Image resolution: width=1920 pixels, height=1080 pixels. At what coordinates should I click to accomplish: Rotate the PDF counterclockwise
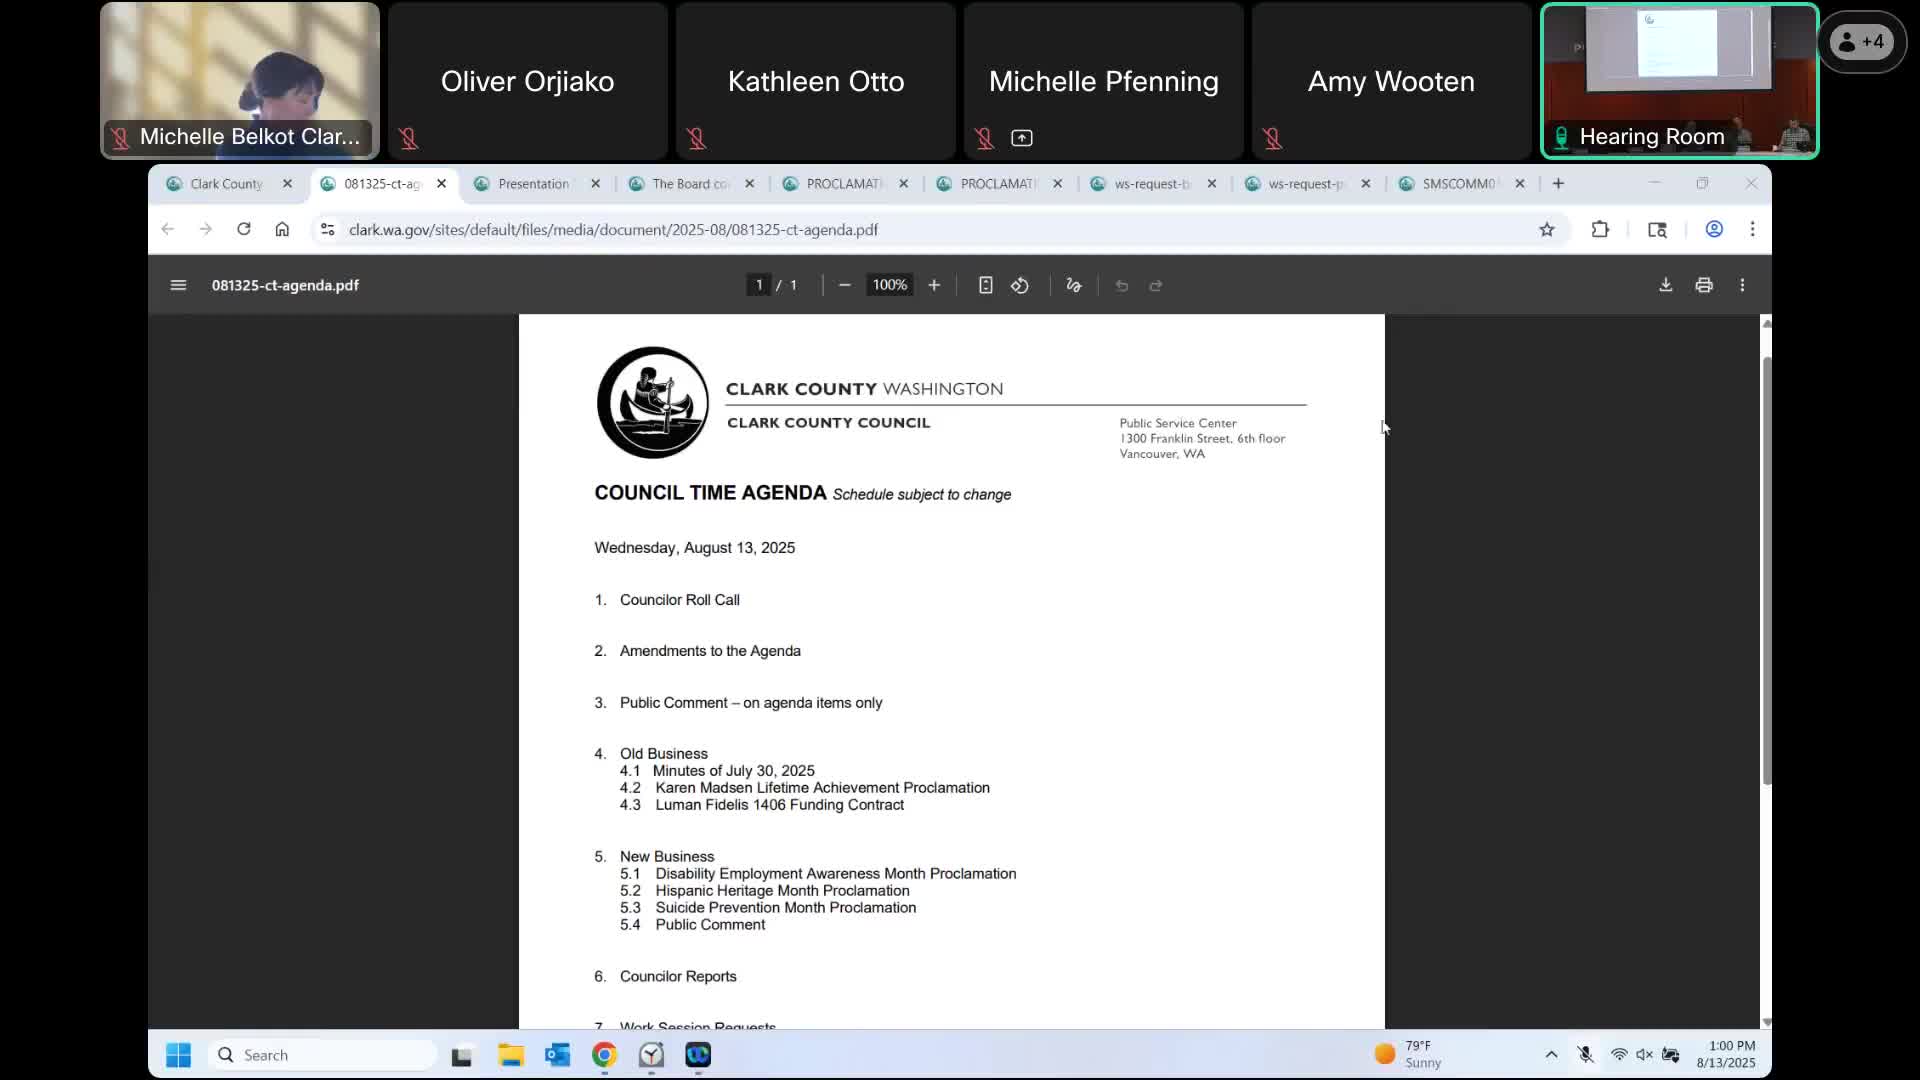1019,285
